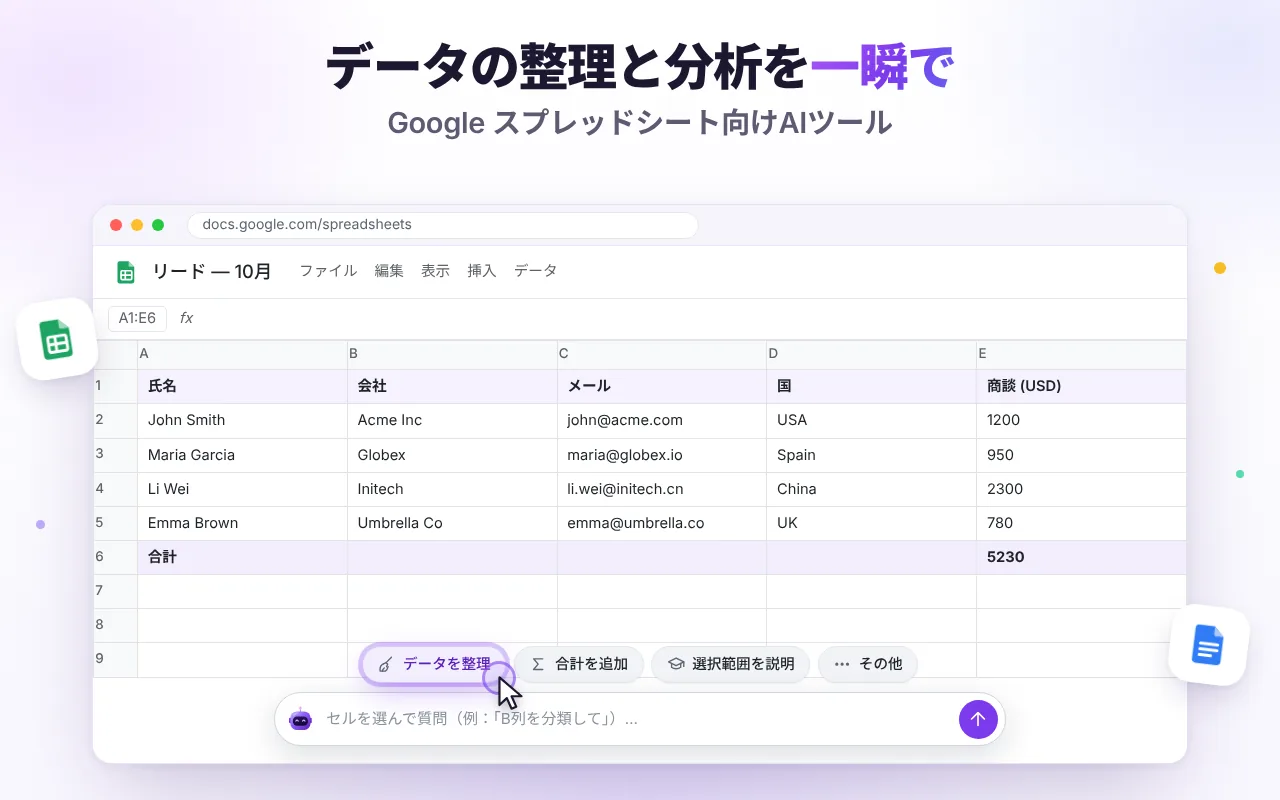Click the 商談 (USD) header cell

click(x=1081, y=386)
